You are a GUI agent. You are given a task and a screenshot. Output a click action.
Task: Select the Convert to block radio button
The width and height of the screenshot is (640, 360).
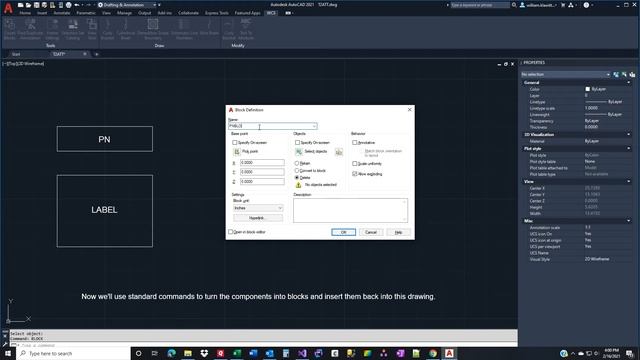(x=297, y=171)
